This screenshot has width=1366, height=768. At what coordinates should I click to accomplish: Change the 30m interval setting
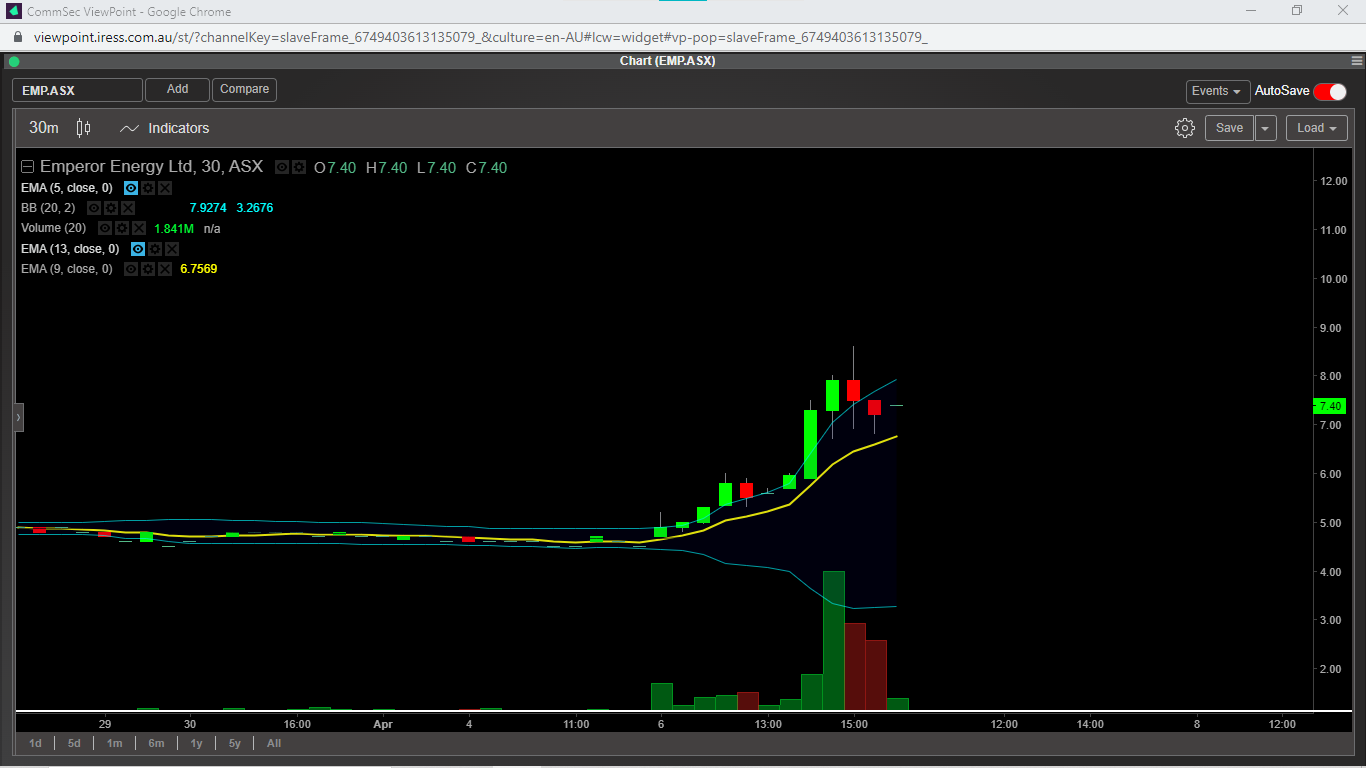[x=44, y=128]
